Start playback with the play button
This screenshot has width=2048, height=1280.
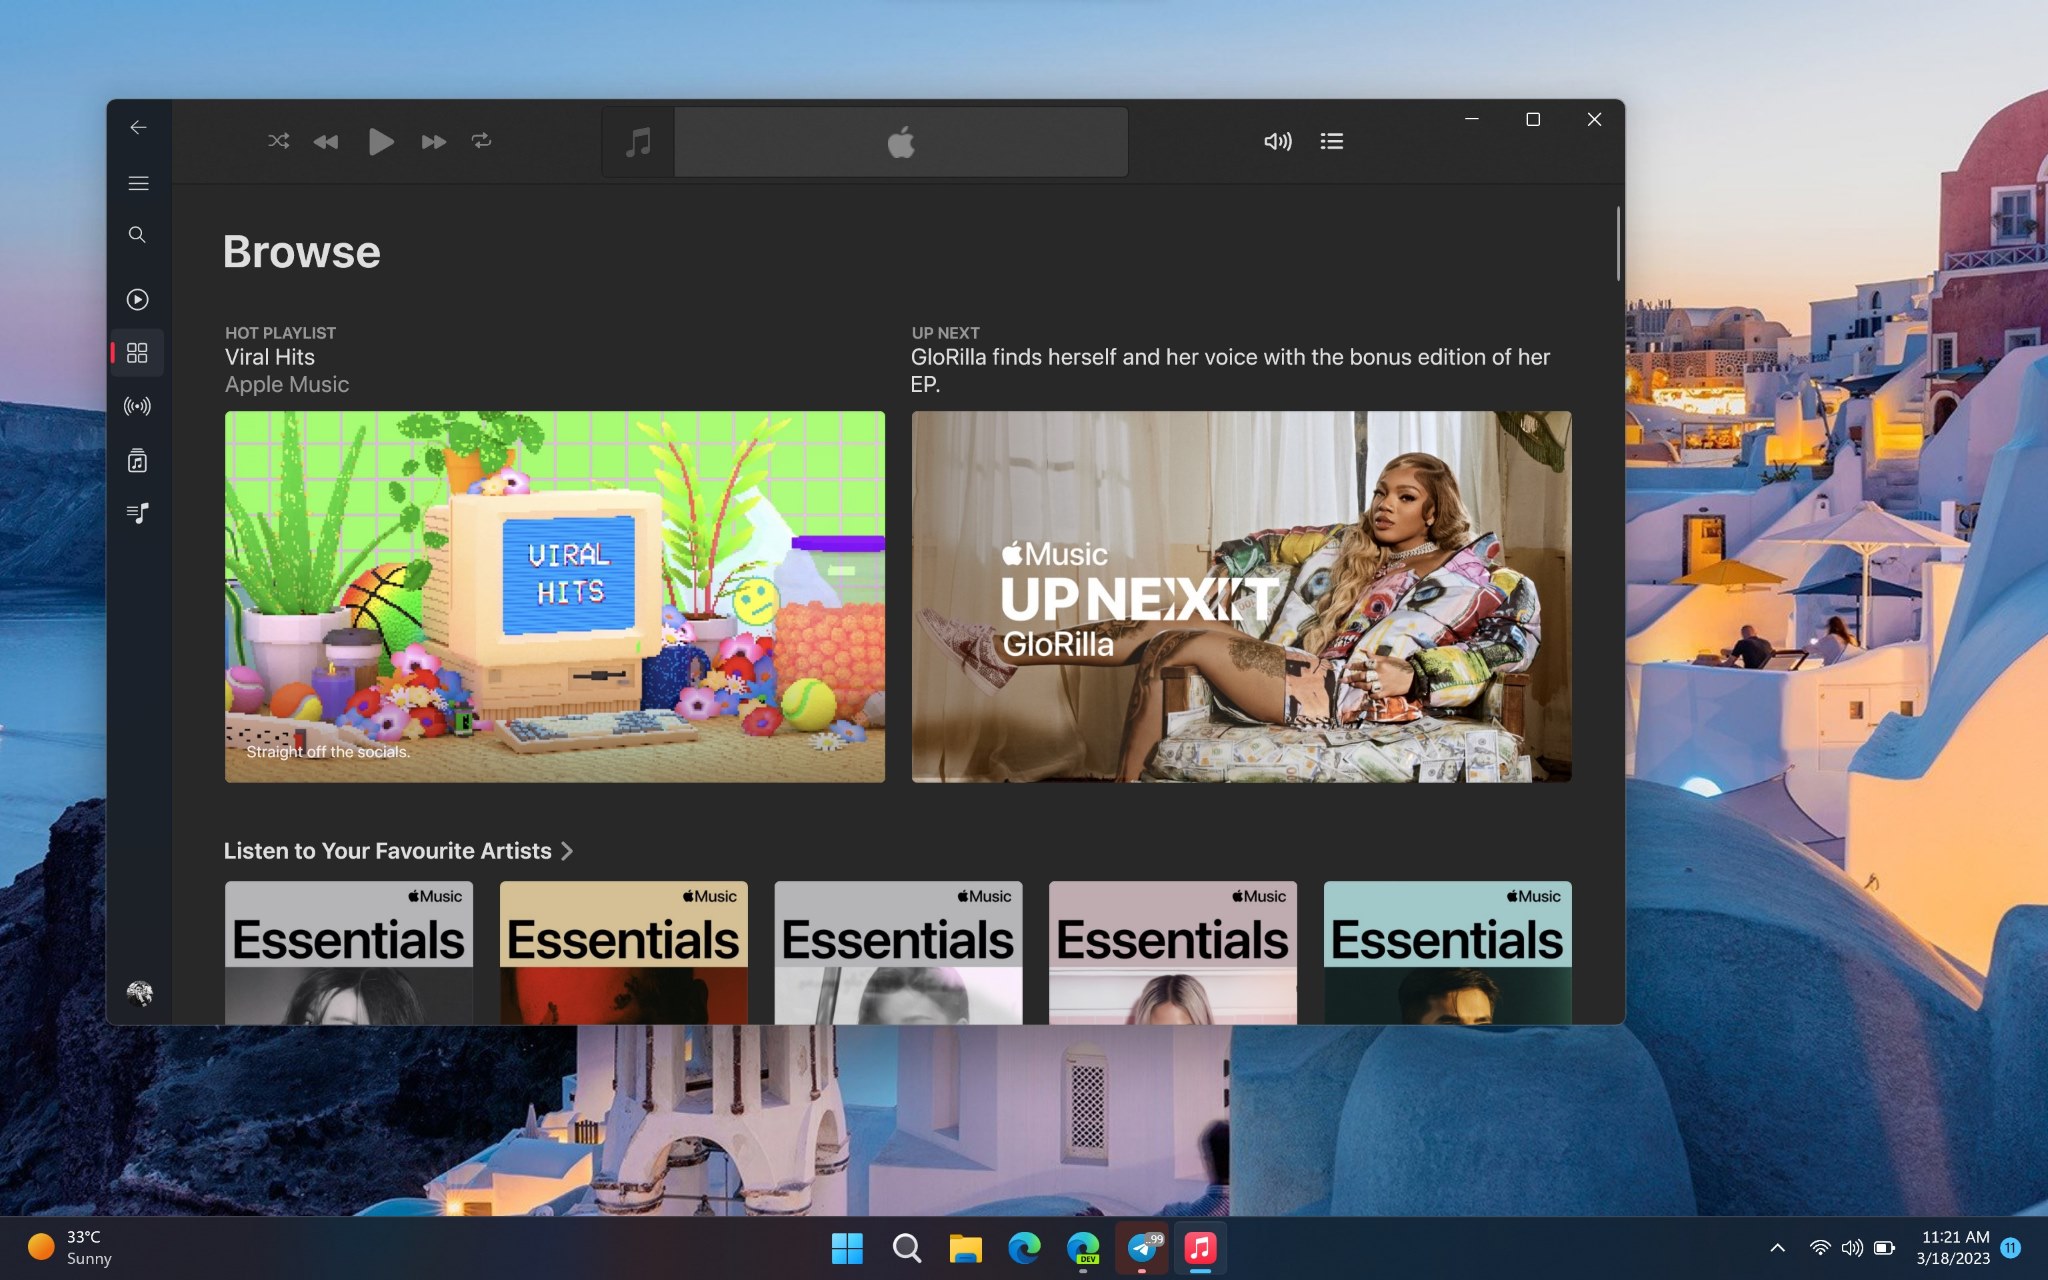(x=380, y=142)
